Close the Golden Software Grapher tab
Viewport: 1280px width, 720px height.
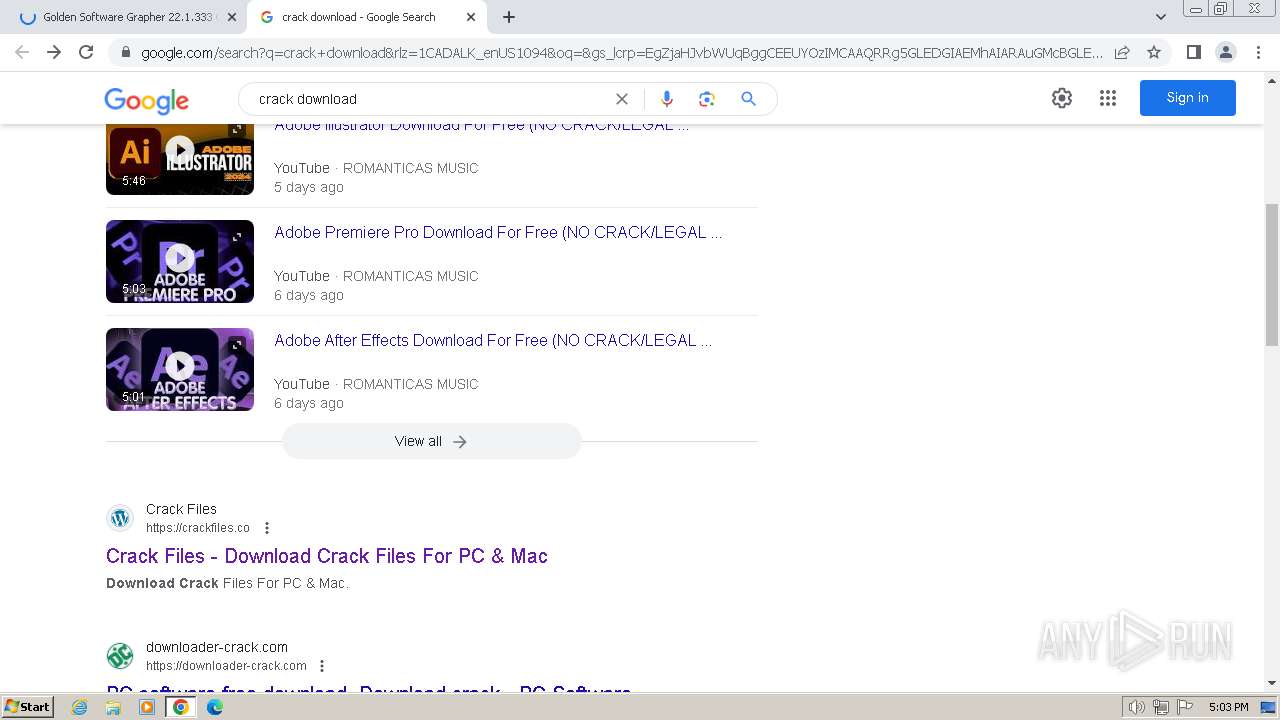tap(232, 17)
